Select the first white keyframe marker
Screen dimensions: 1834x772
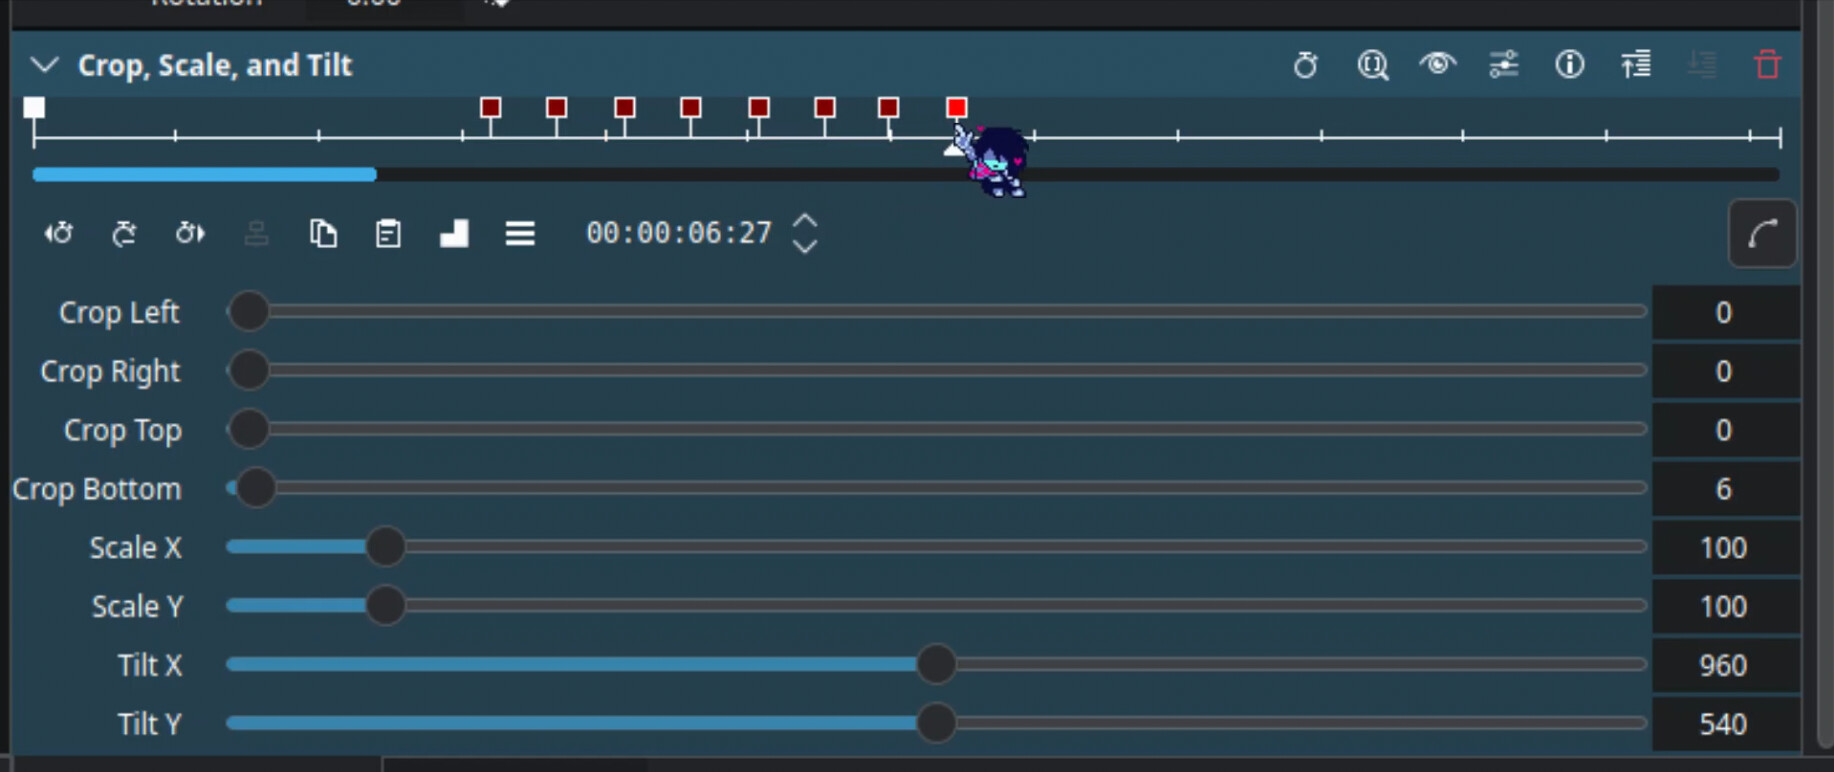click(x=34, y=107)
